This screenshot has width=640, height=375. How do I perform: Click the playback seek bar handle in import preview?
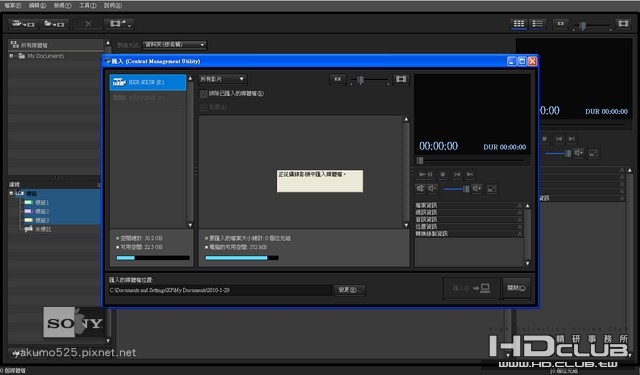click(x=420, y=160)
